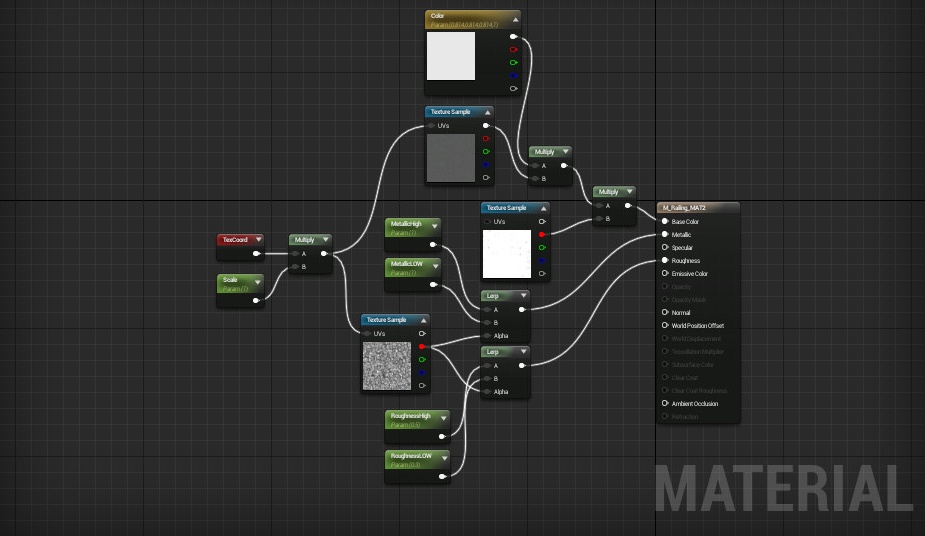Viewport: 925px width, 536px height.
Task: Expand dropdown arrow on lower Lerp node
Action: point(523,351)
